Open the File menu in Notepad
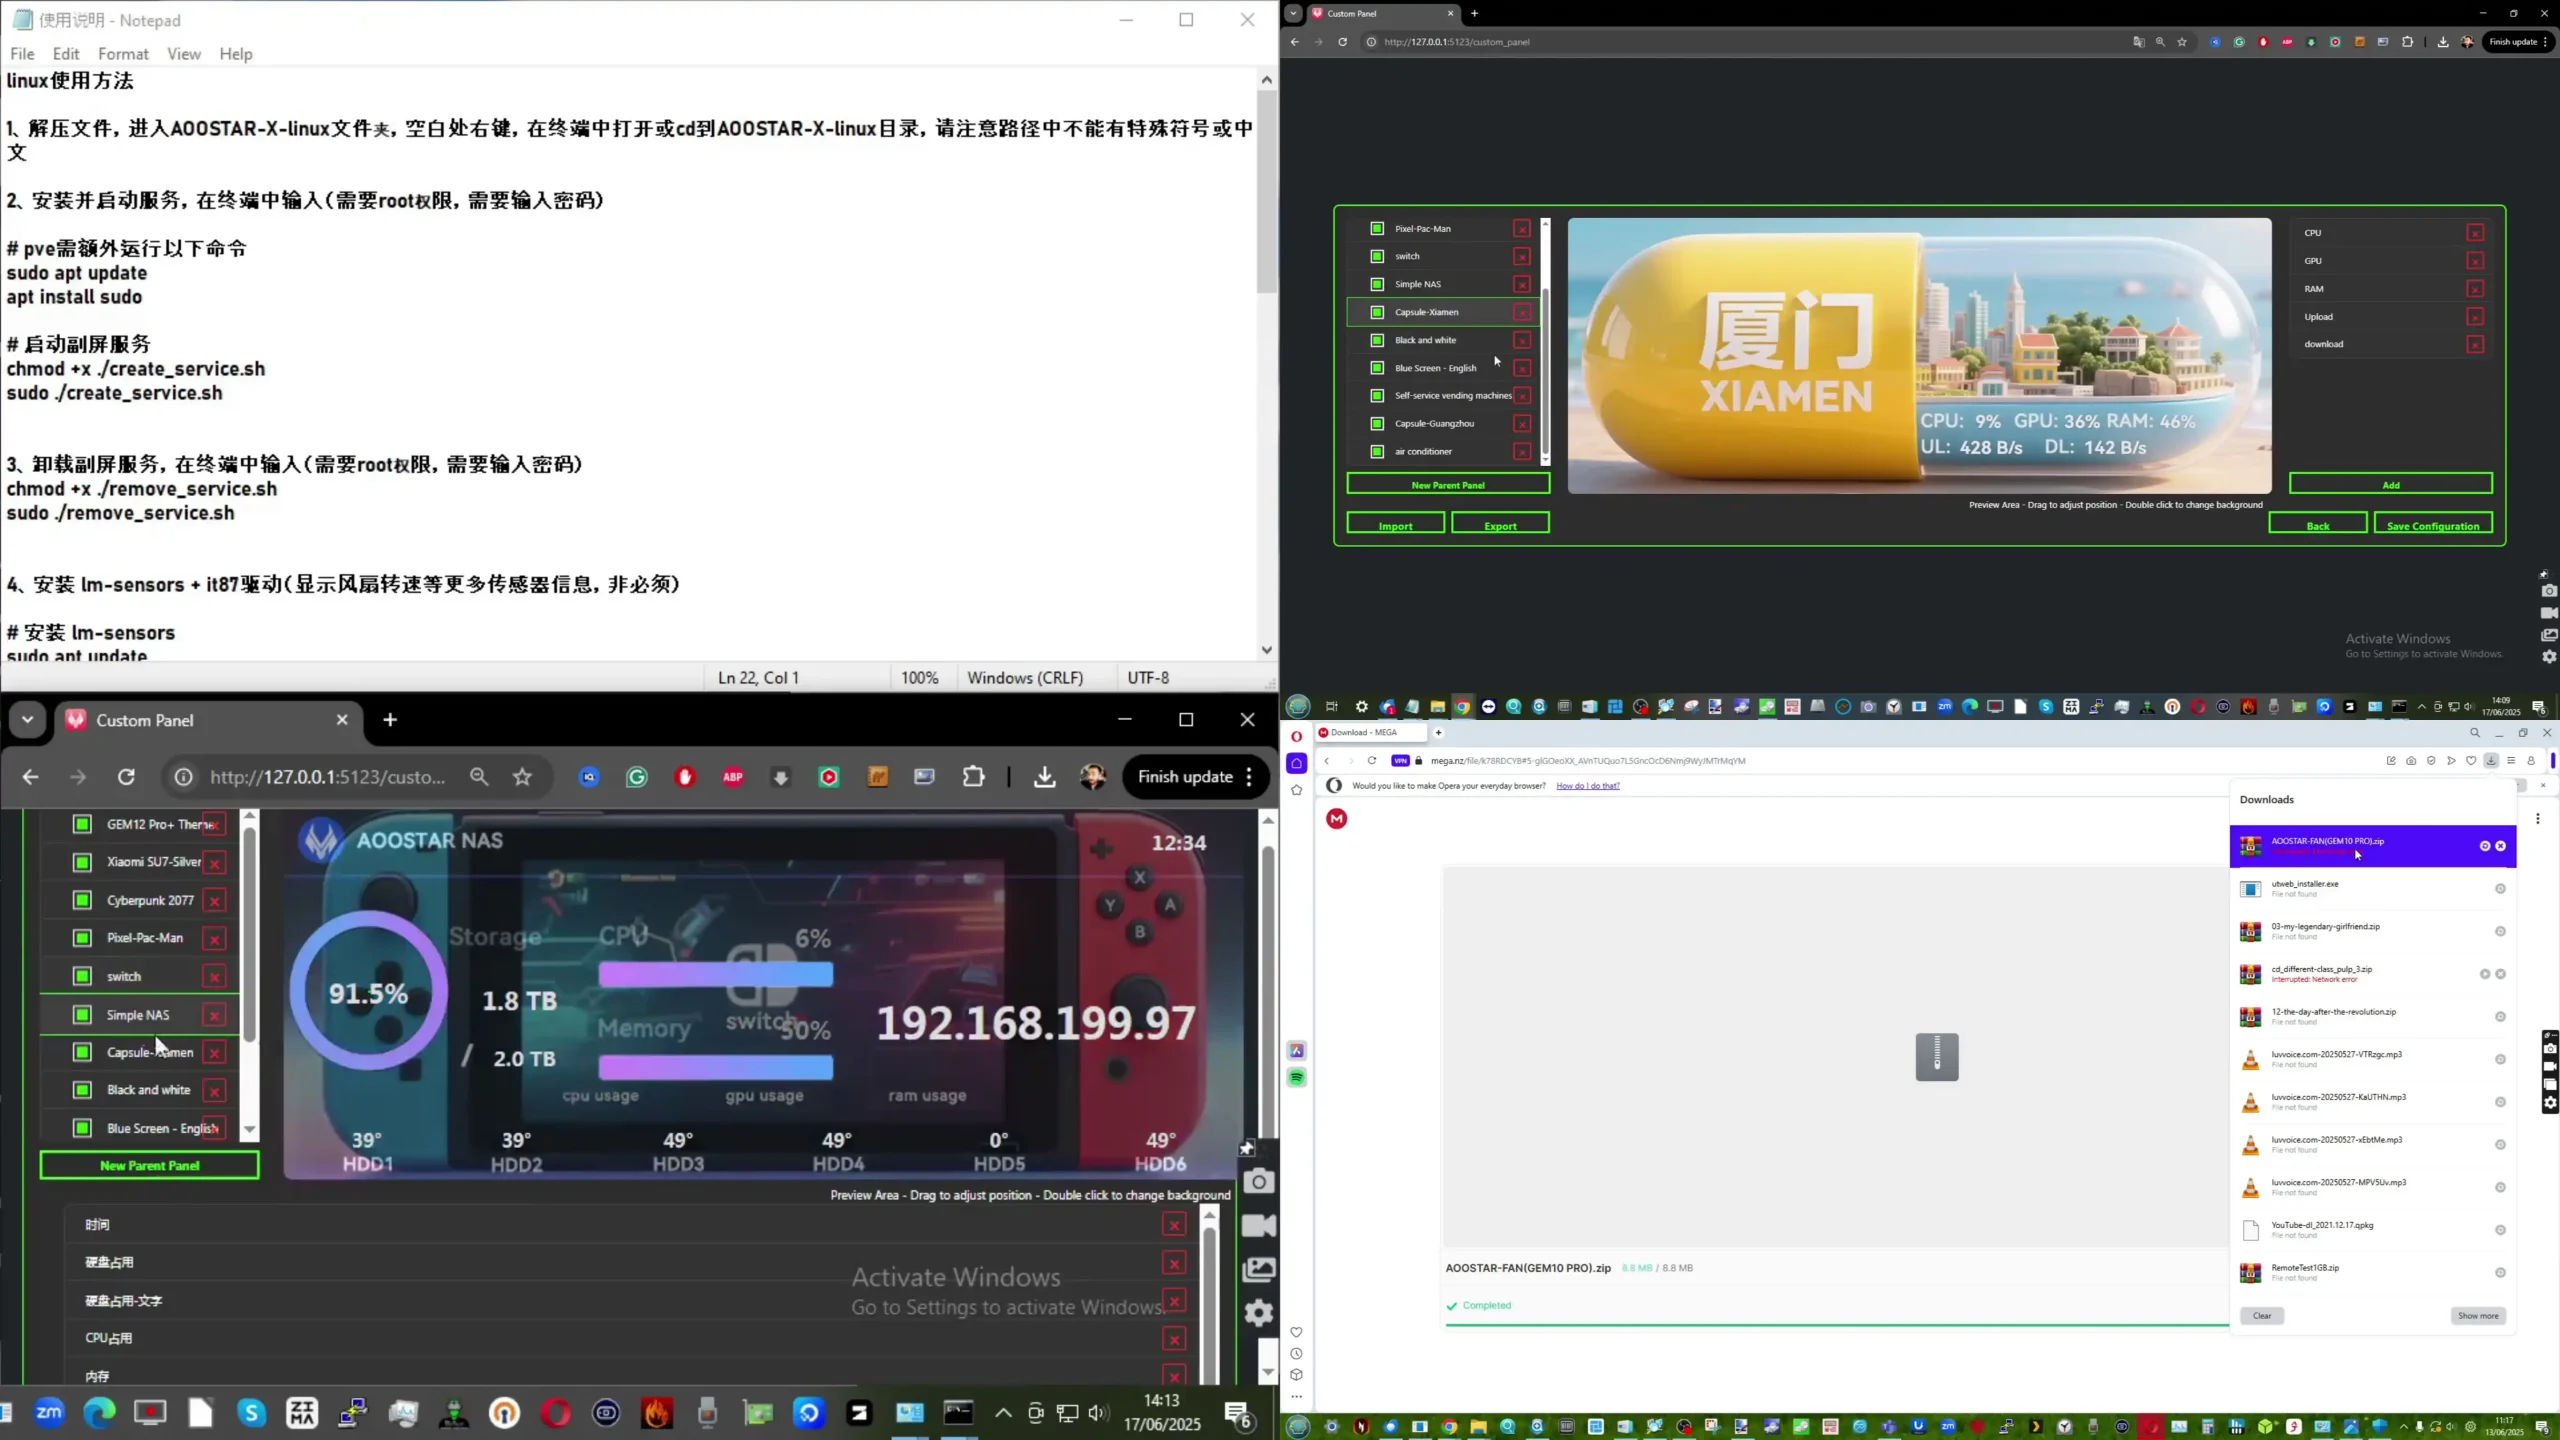This screenshot has width=2560, height=1440. (22, 54)
